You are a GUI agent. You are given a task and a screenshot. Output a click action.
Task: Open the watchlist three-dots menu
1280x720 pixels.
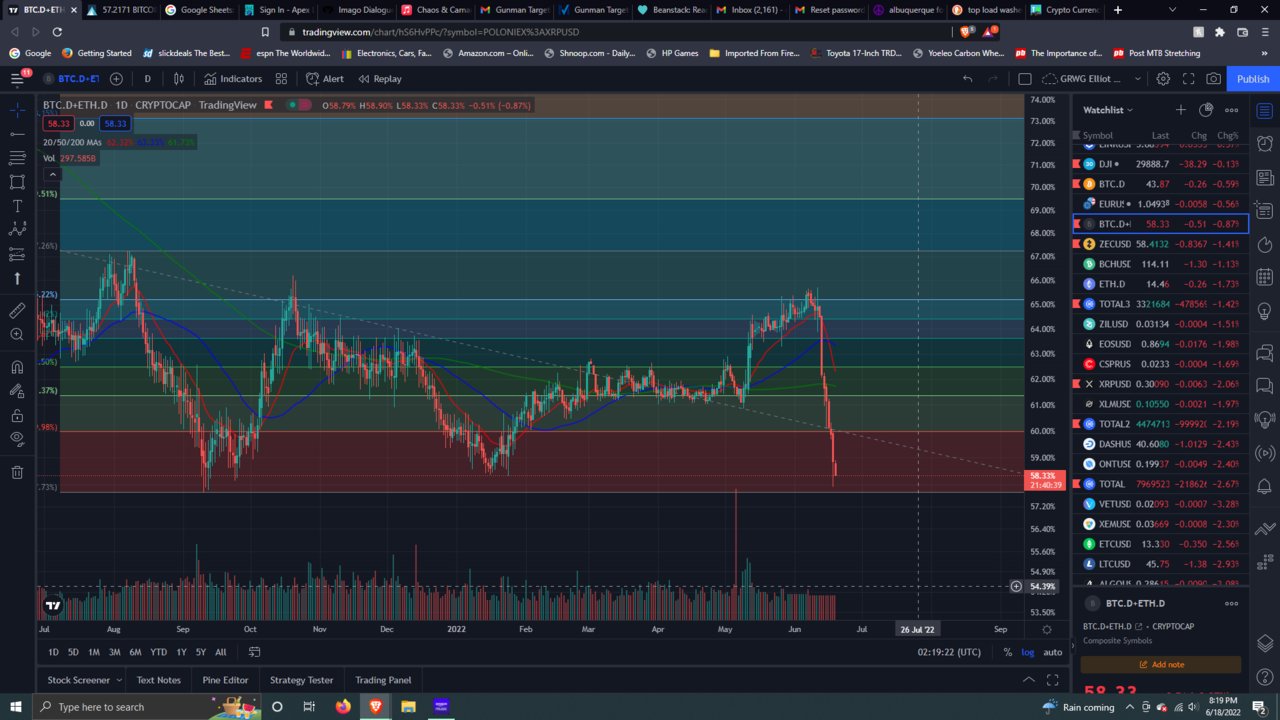tap(1232, 110)
